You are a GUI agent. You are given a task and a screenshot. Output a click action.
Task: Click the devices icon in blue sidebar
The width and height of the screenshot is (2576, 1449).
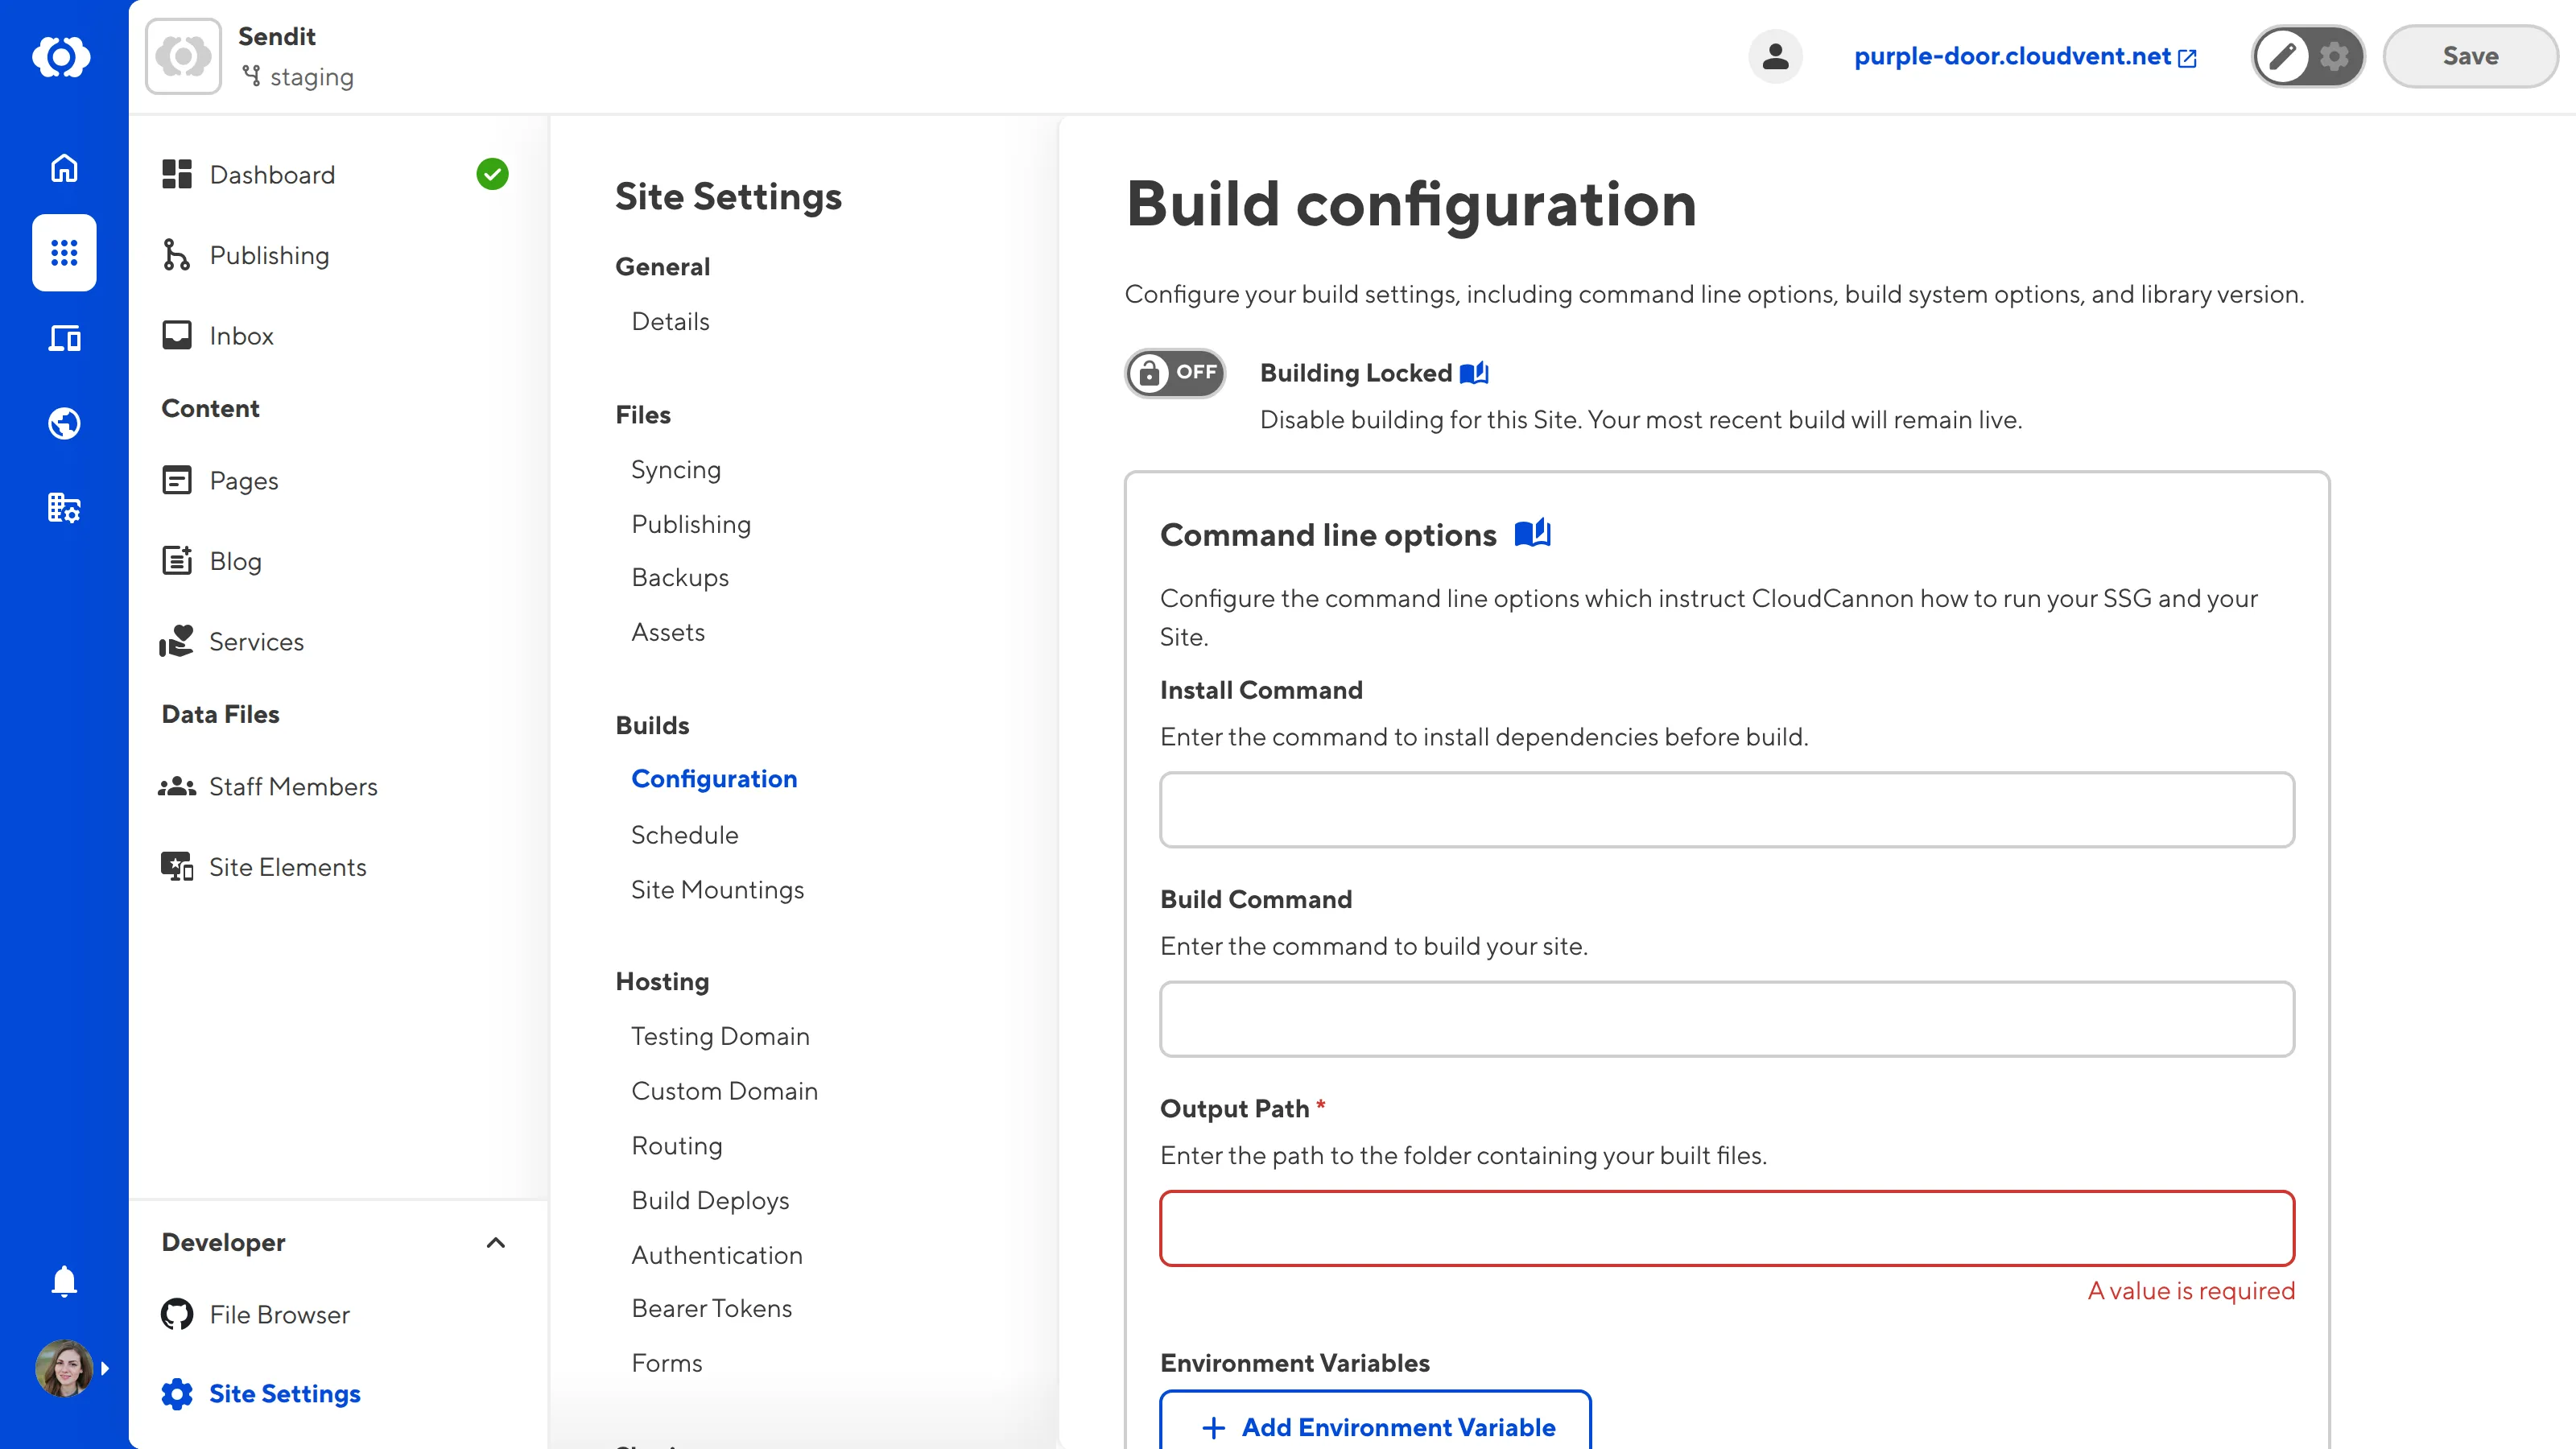click(63, 338)
